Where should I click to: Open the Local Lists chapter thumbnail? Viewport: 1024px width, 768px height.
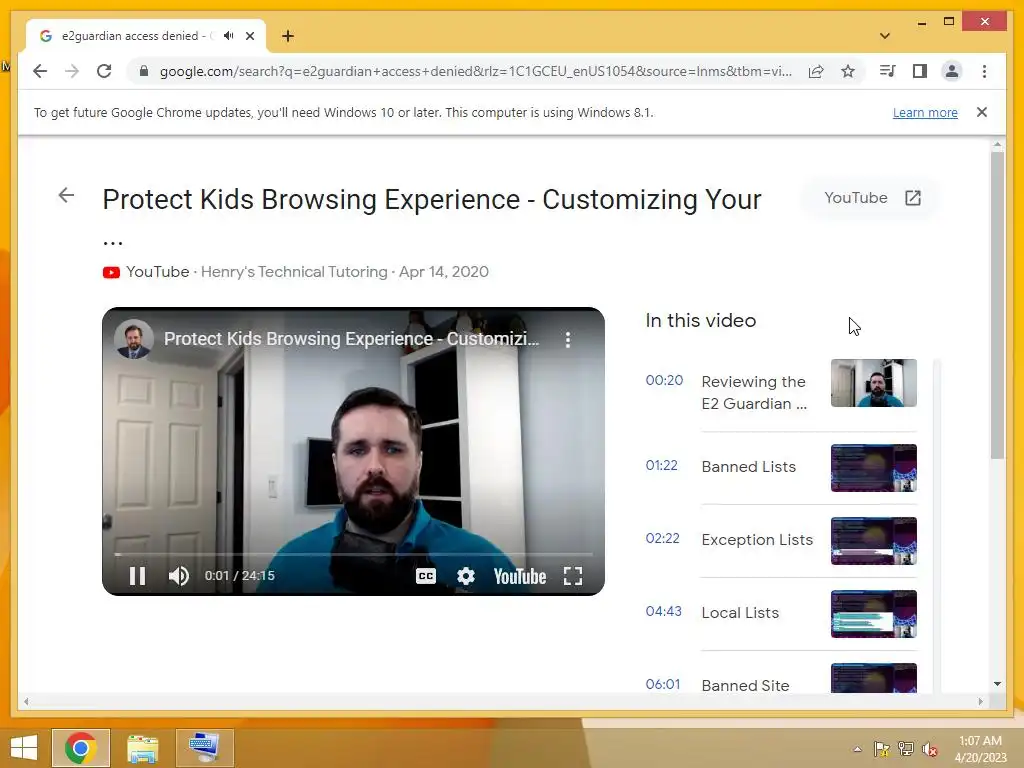(x=873, y=614)
